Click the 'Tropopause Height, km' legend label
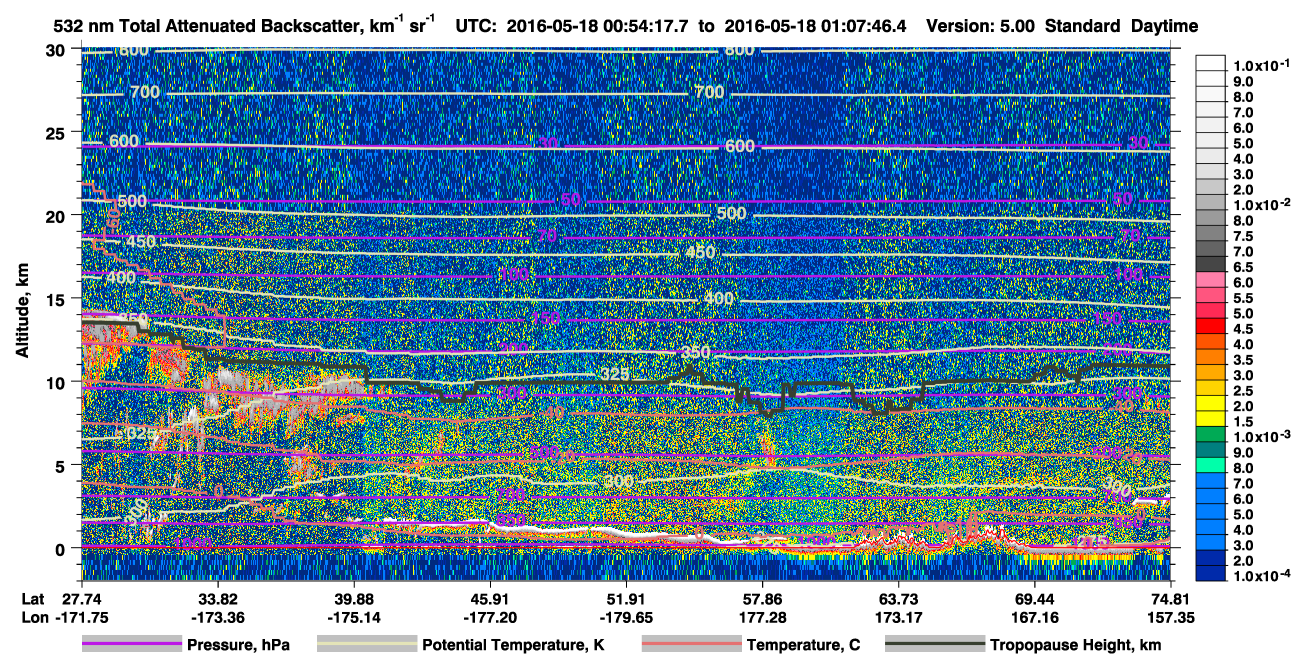 [1075, 646]
